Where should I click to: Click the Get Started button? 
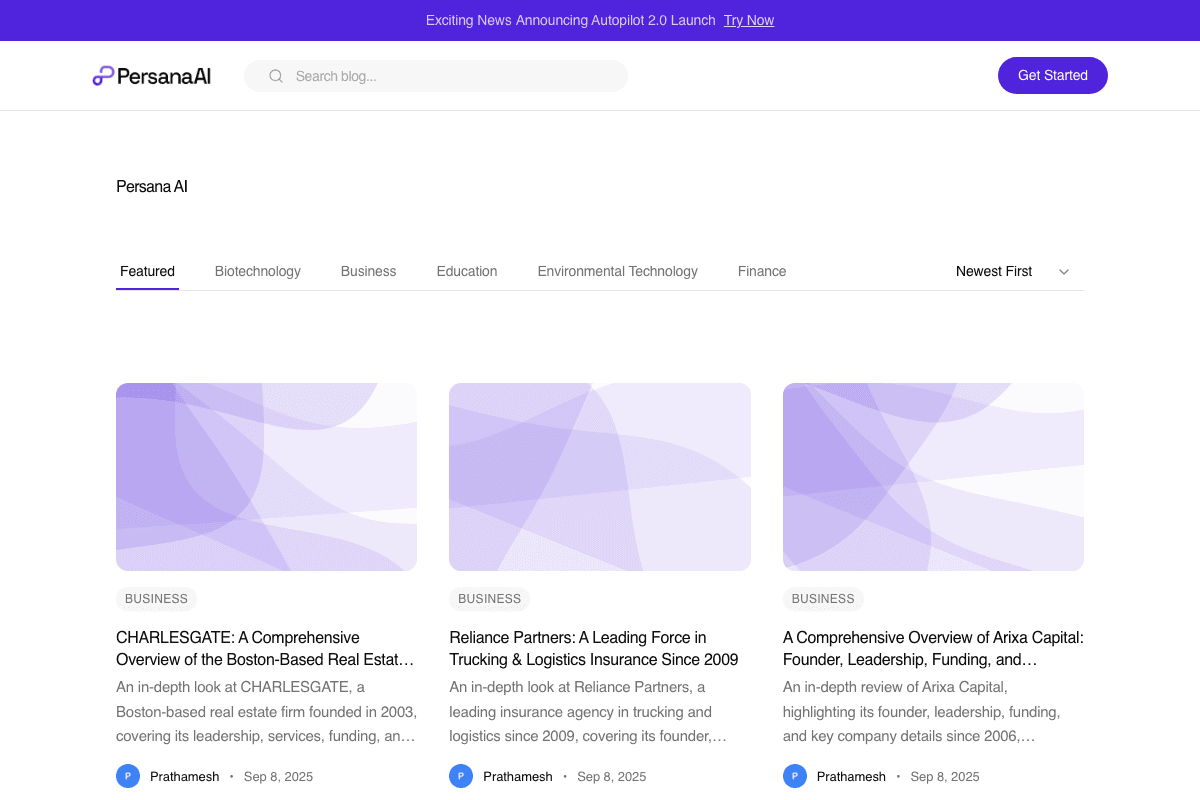pyautogui.click(x=1052, y=75)
